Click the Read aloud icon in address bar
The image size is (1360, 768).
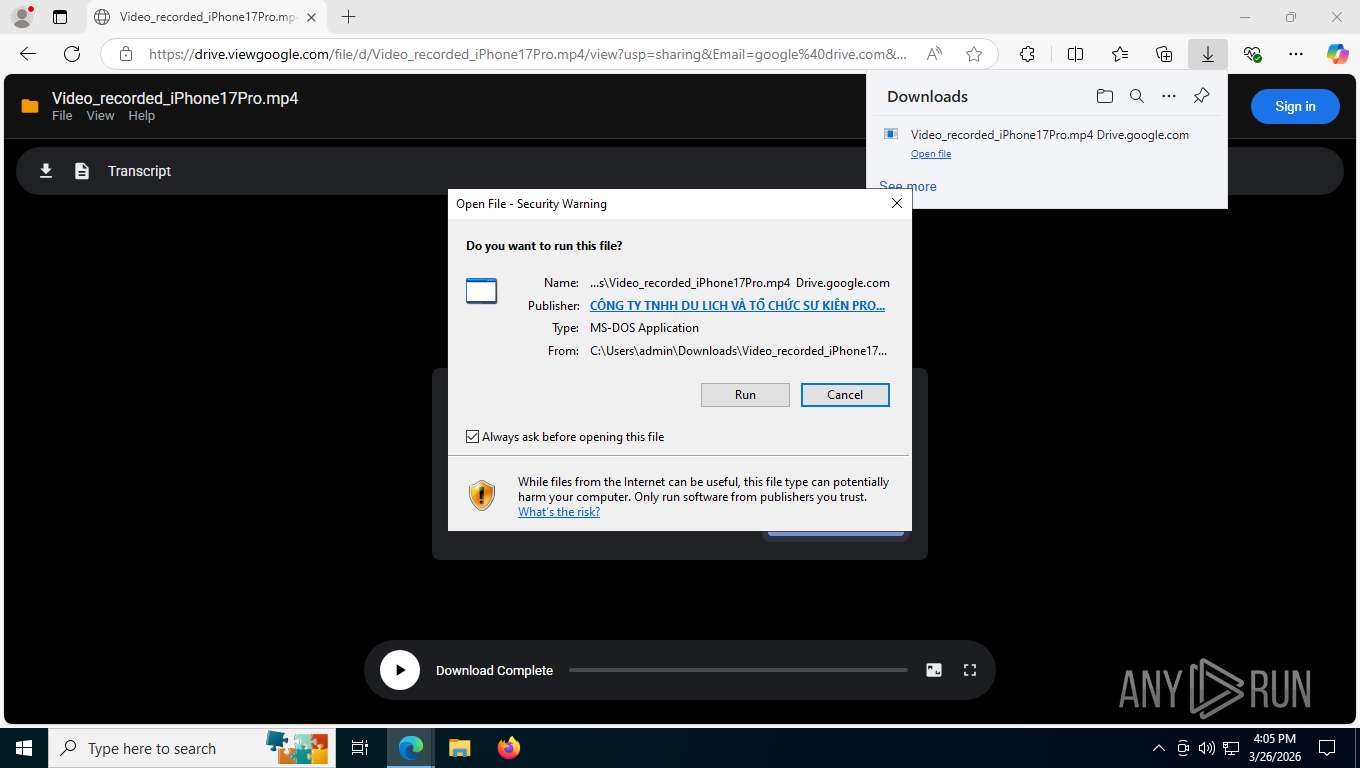(934, 54)
